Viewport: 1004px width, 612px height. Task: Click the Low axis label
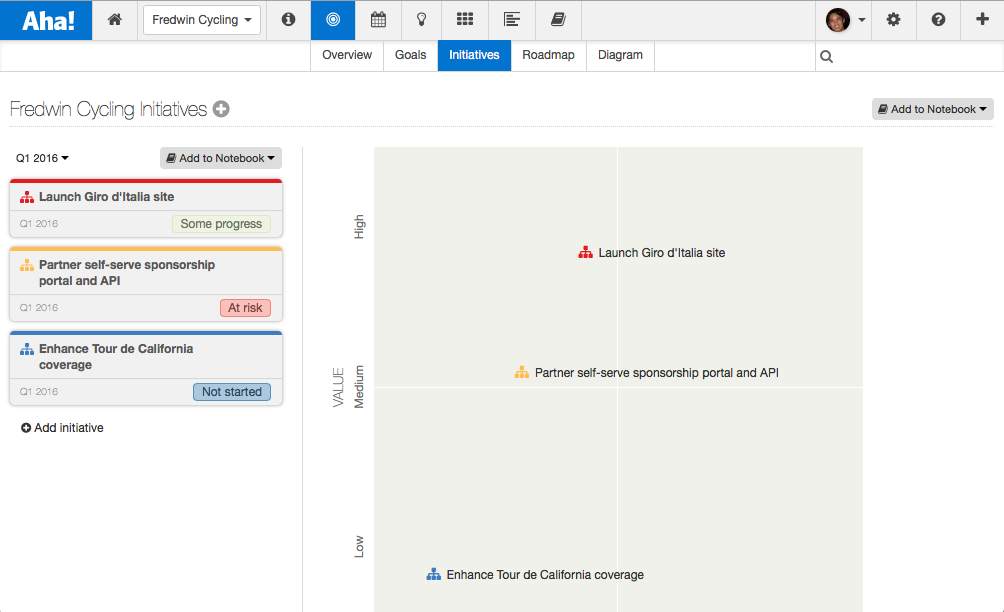[359, 546]
